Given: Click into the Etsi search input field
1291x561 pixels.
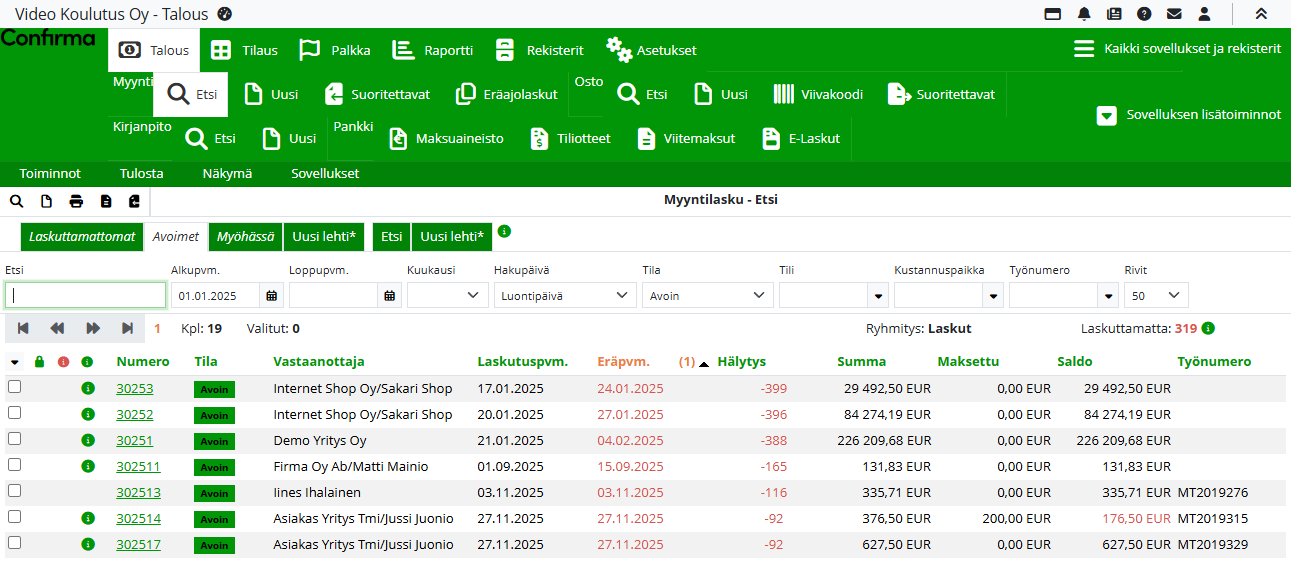Looking at the screenshot, I should pos(86,296).
